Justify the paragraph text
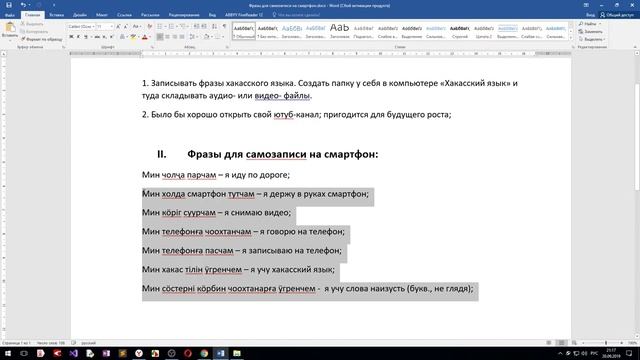This screenshot has width=640, height=360. point(182,37)
